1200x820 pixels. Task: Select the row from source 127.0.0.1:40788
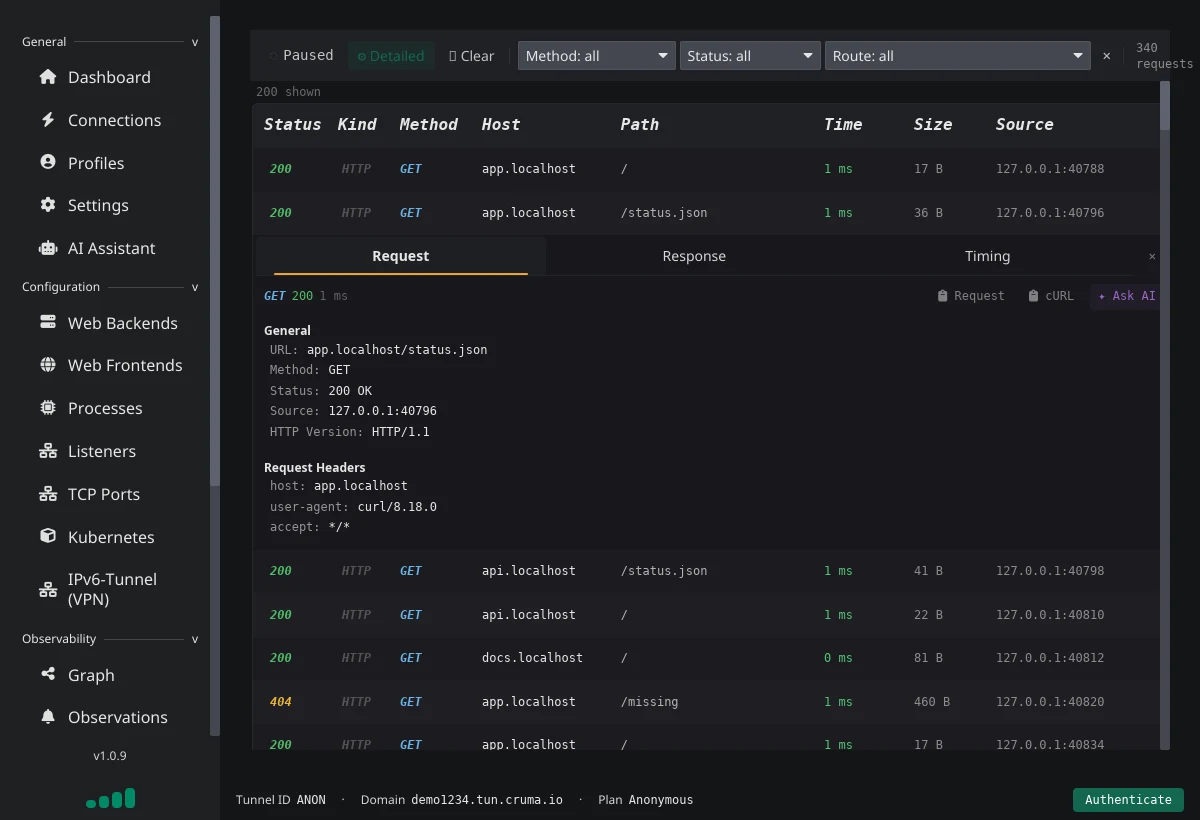click(x=707, y=169)
